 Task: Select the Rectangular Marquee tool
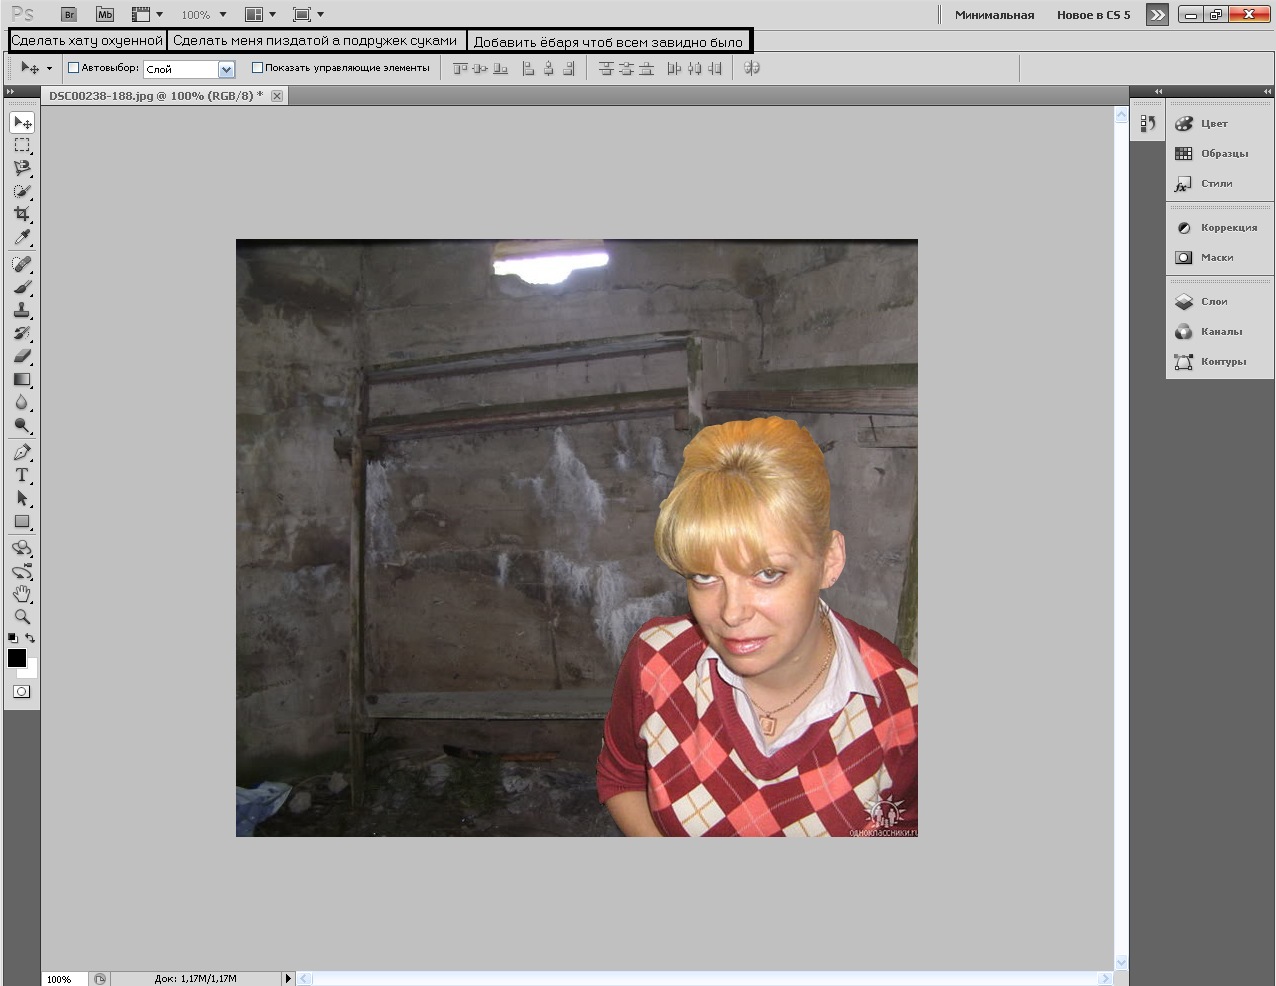22,145
